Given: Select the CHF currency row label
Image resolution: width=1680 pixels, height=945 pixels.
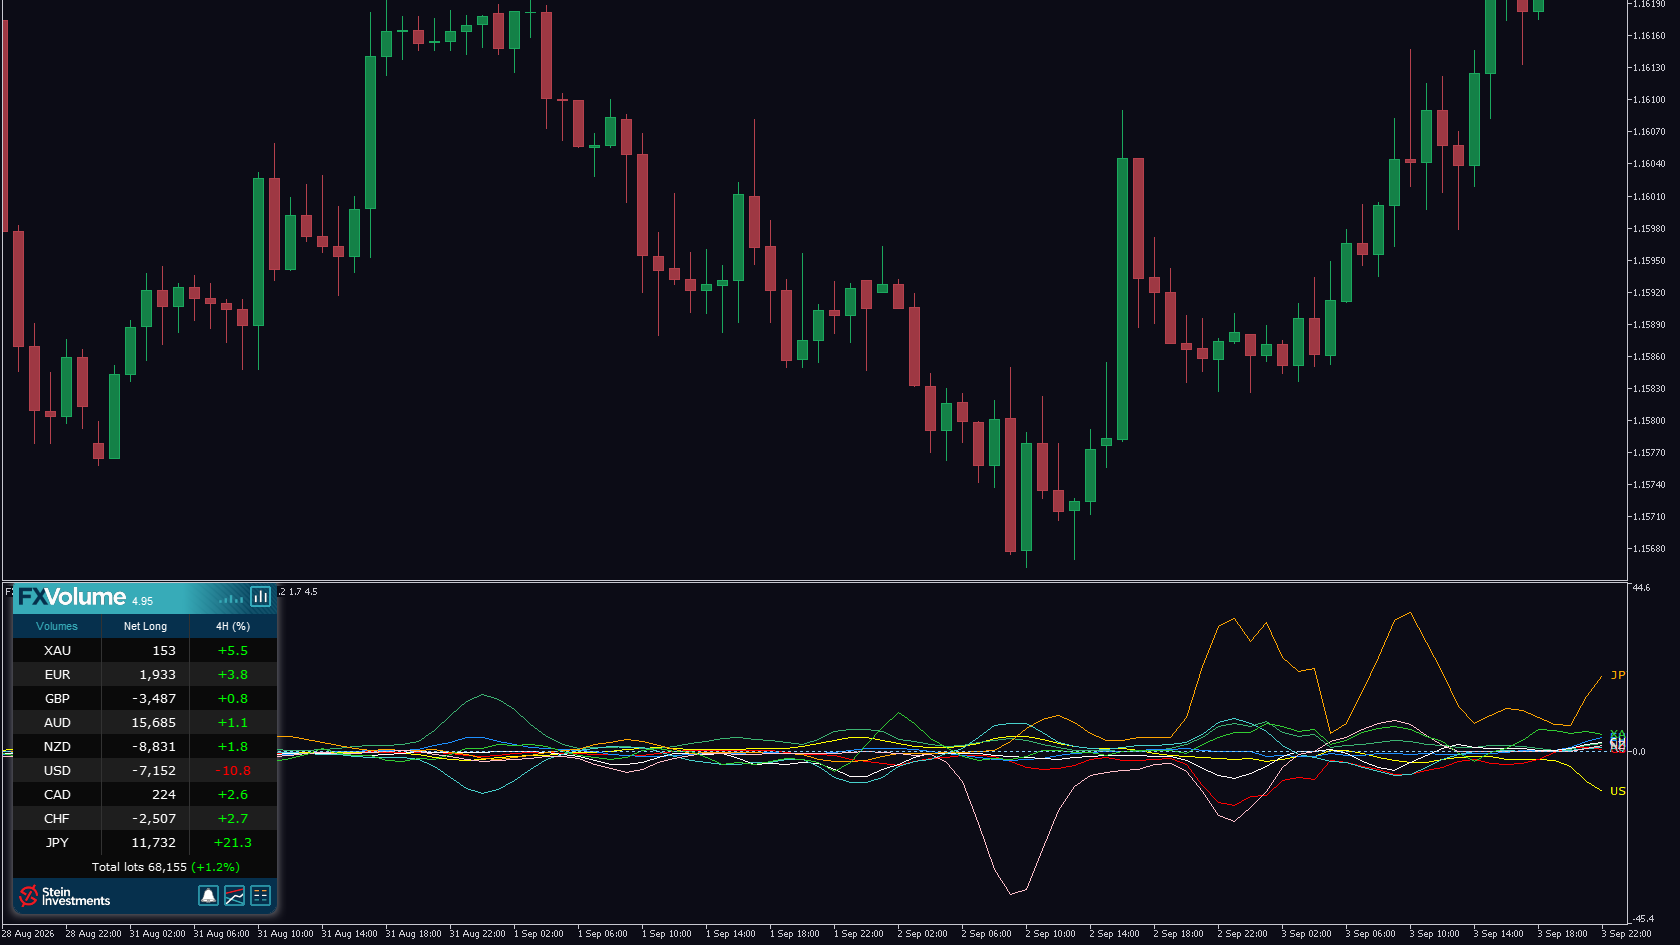Looking at the screenshot, I should click(x=58, y=819).
